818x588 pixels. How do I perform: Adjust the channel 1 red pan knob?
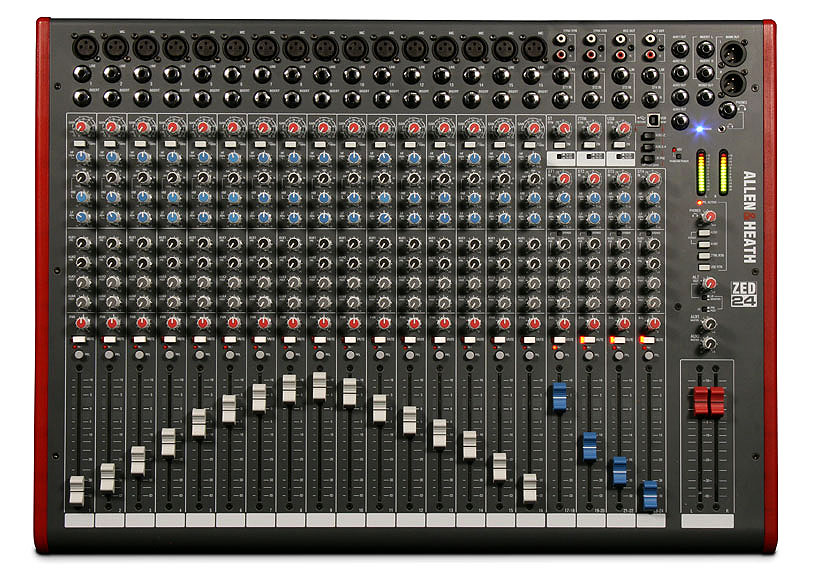coord(81,322)
